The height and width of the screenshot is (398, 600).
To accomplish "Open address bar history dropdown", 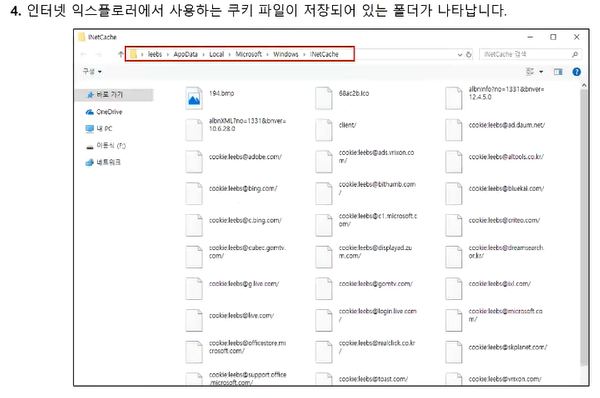I will click(460, 55).
